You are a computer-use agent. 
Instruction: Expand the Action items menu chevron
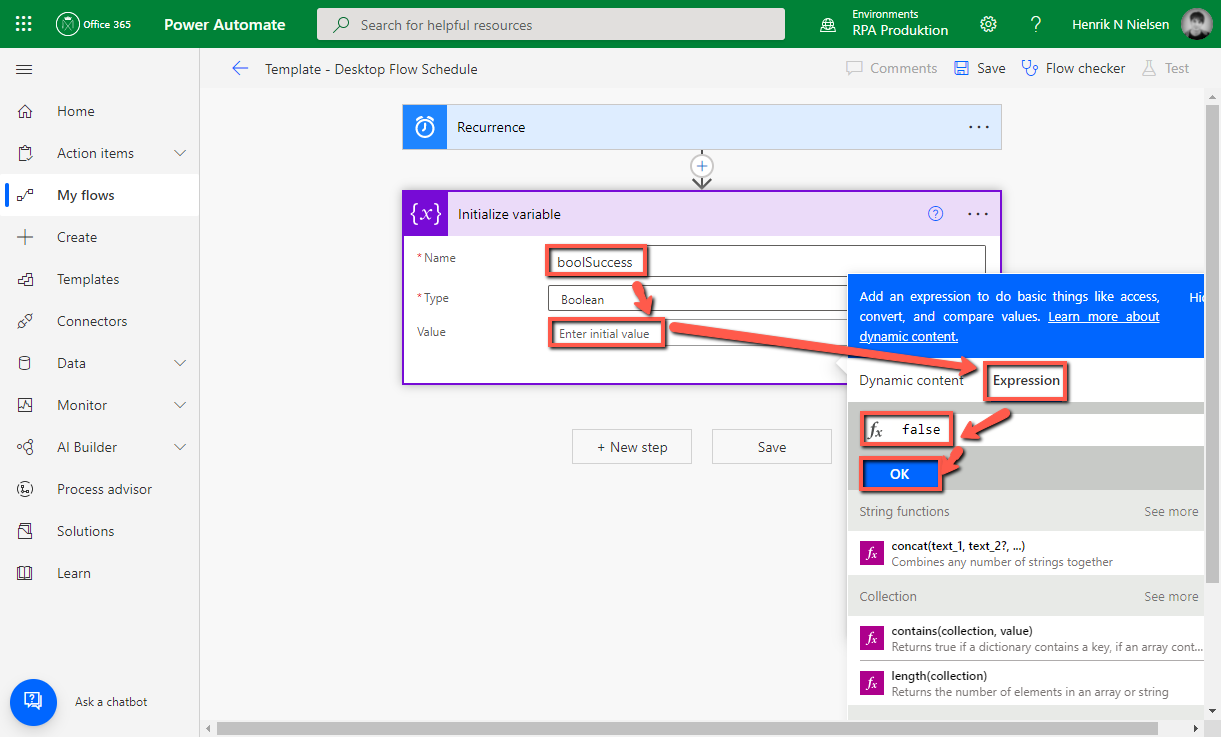pyautogui.click(x=180, y=153)
